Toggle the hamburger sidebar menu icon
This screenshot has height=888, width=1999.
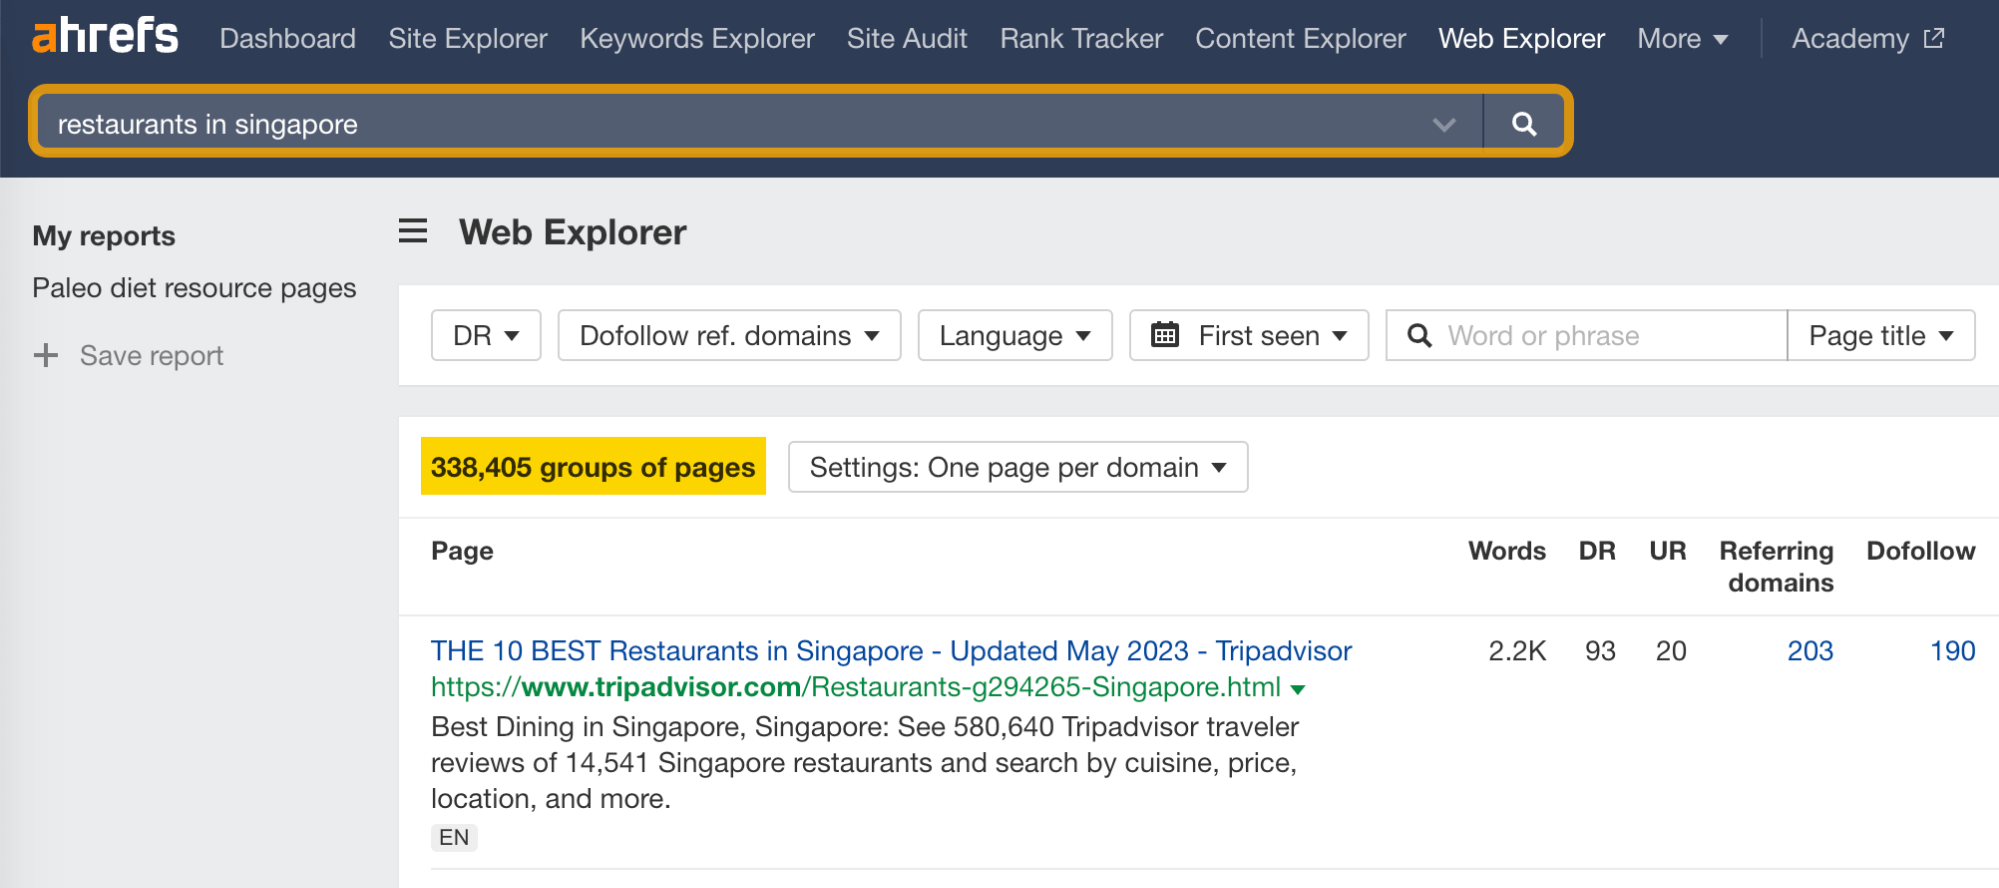tap(413, 232)
